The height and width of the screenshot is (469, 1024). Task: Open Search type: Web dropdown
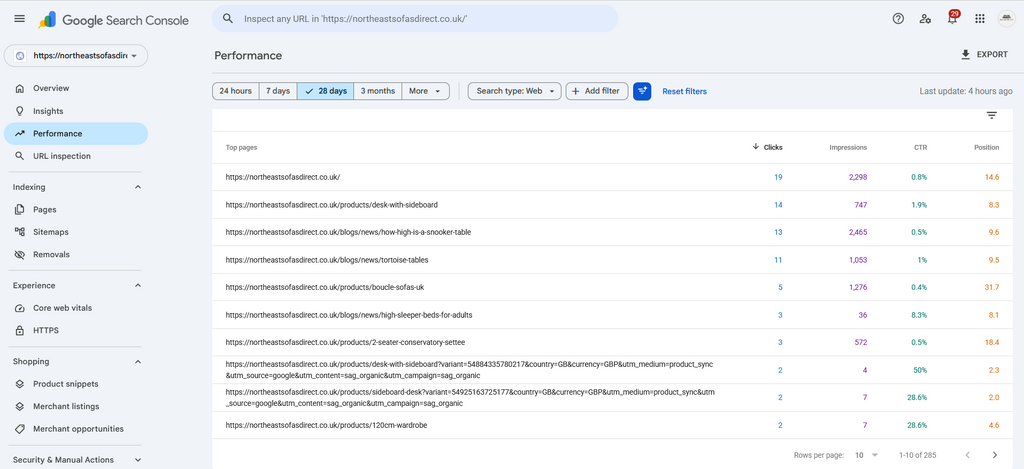click(515, 91)
